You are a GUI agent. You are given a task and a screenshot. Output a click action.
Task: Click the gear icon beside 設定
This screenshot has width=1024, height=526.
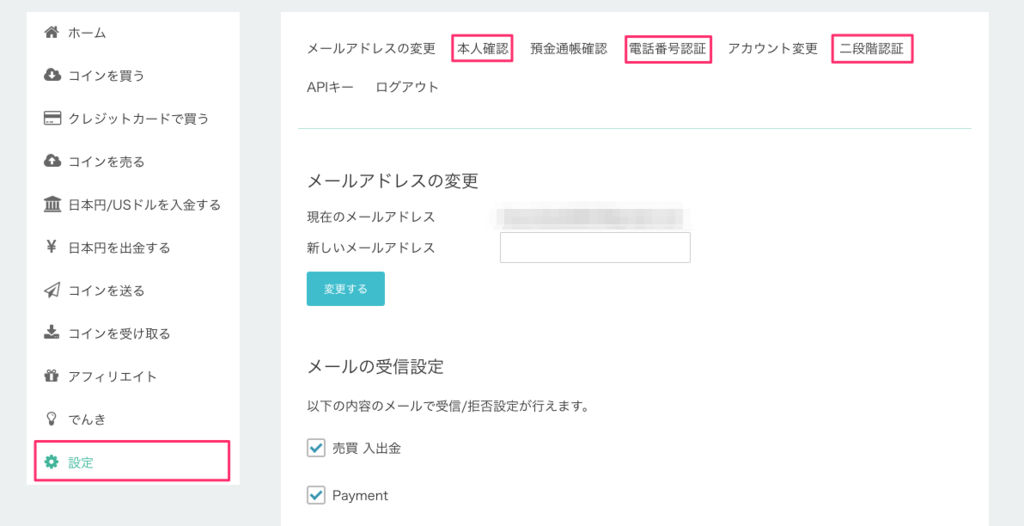tap(52, 463)
